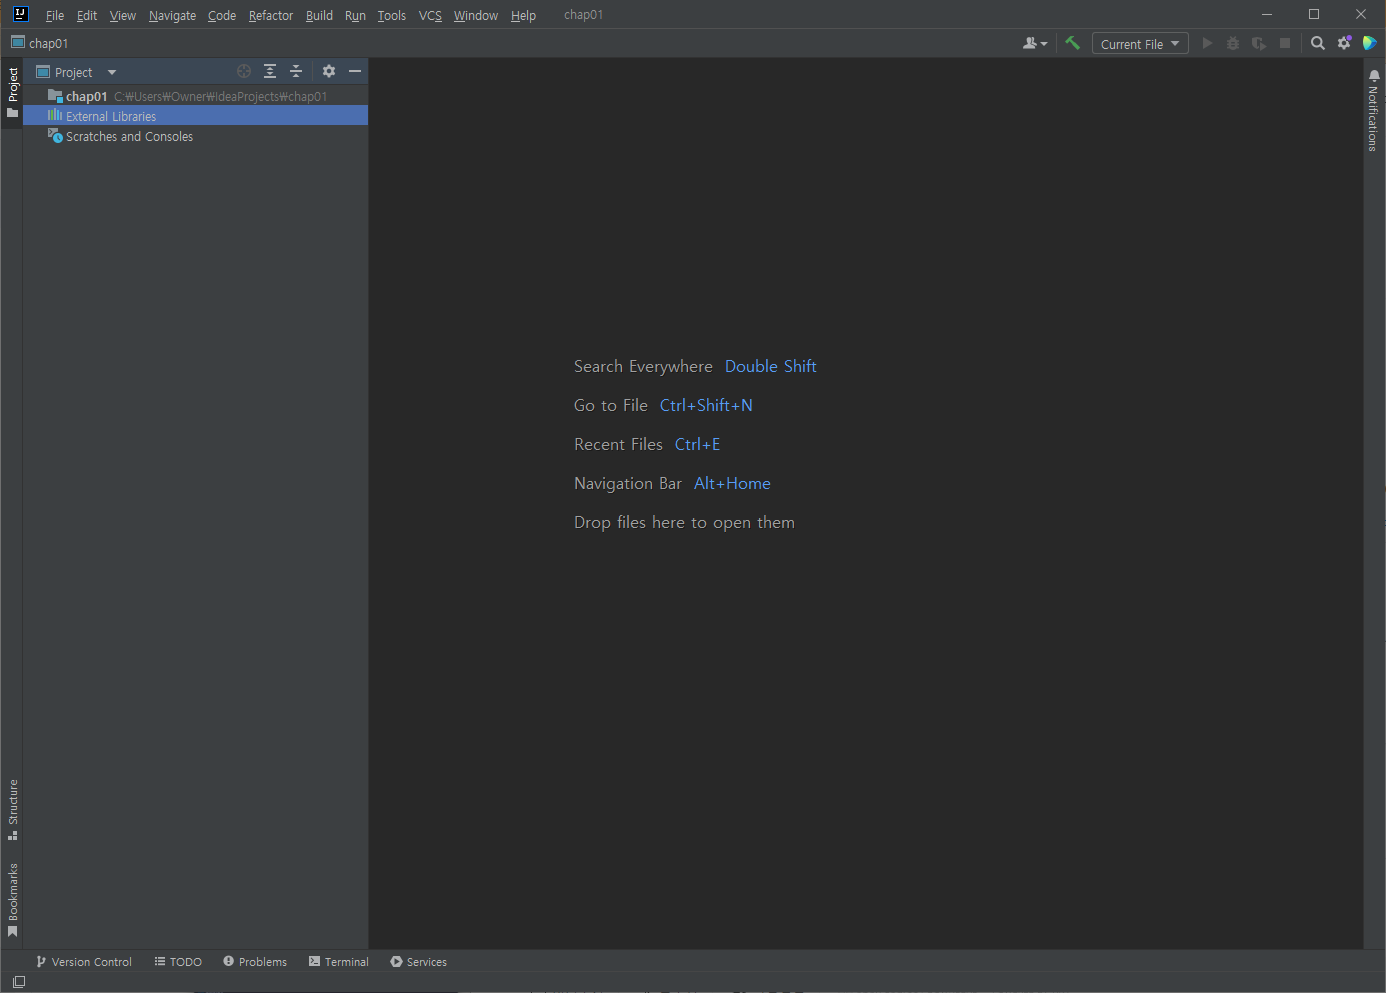
Task: Click the Build Project hammer icon
Action: [x=1072, y=43]
